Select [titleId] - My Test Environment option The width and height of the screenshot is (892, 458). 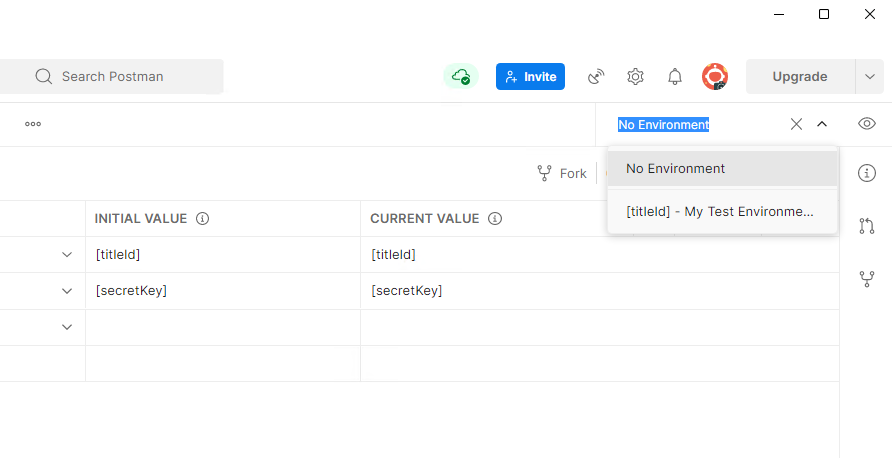(x=722, y=212)
